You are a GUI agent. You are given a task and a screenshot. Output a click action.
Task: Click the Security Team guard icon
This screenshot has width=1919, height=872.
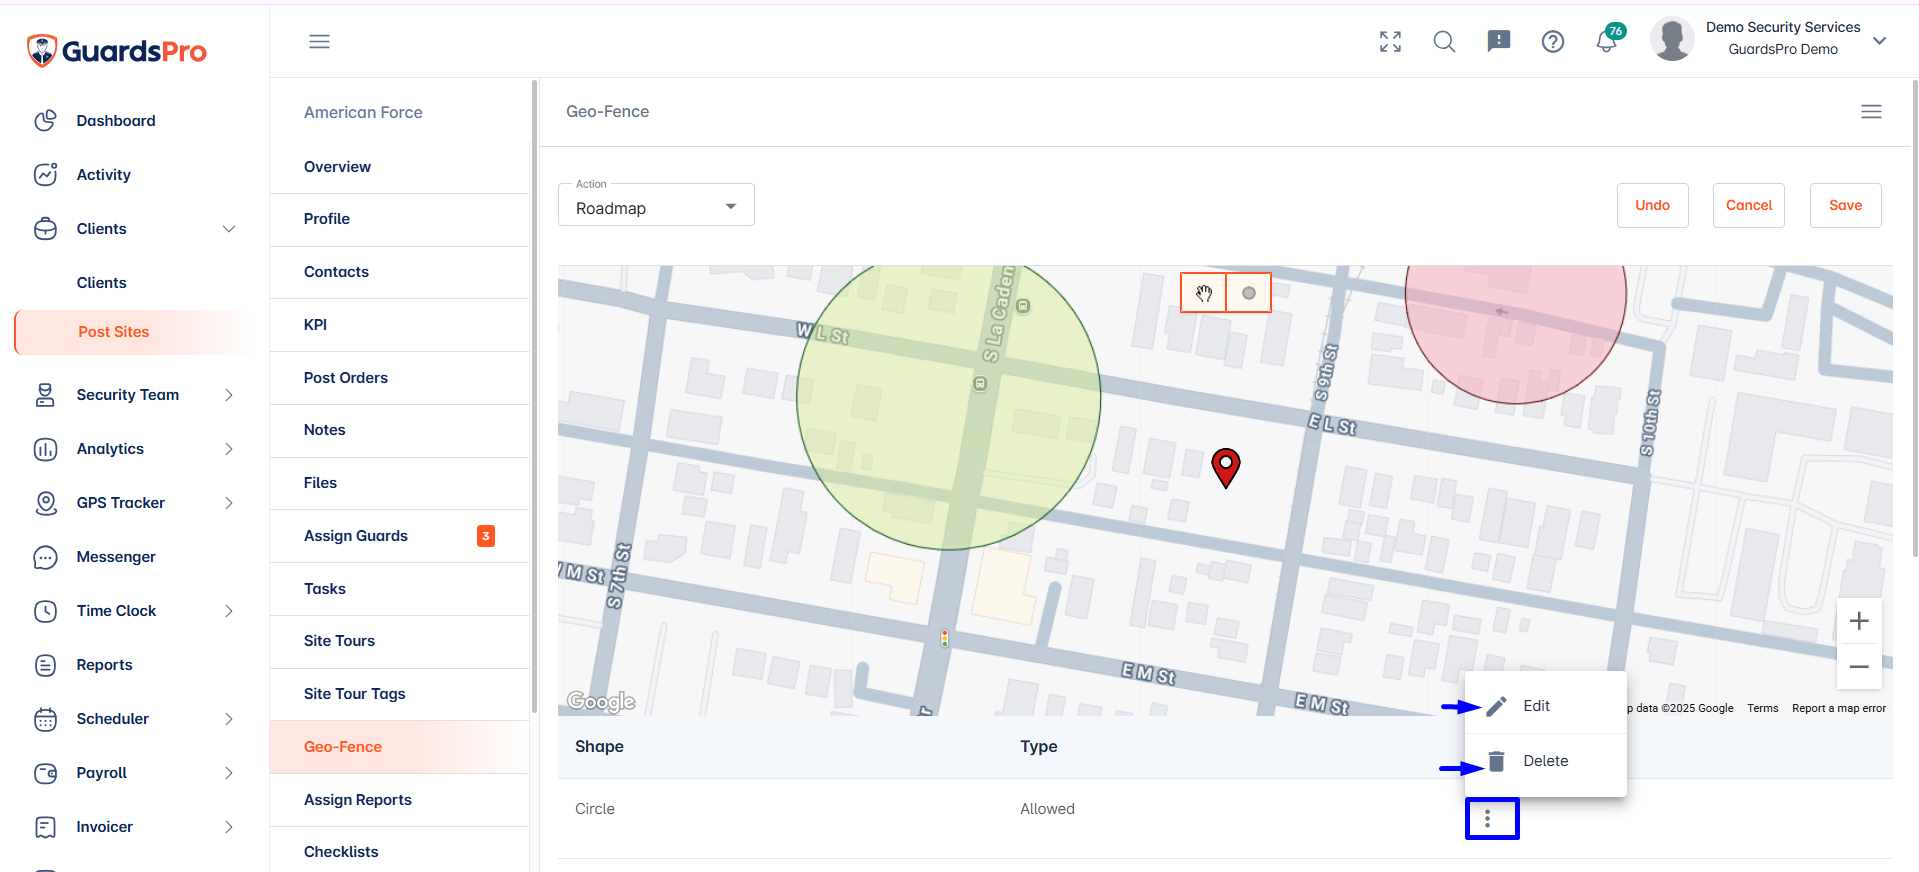coord(45,394)
